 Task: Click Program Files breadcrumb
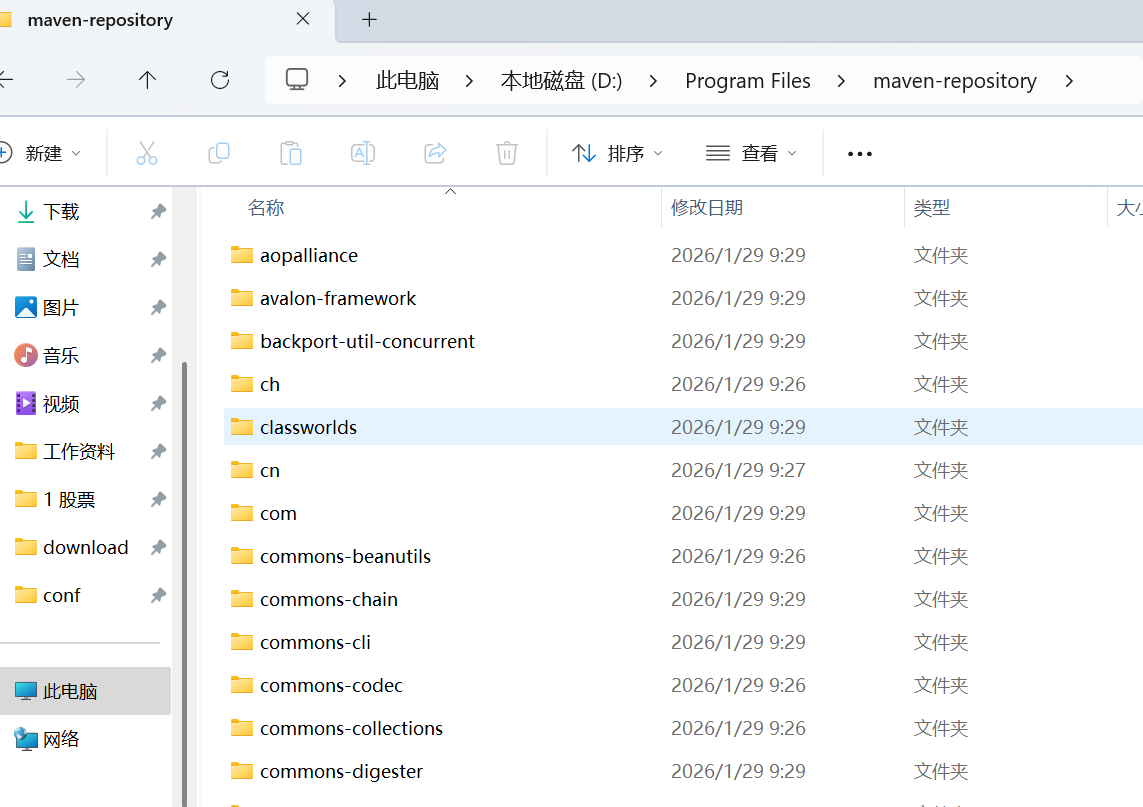tap(747, 80)
